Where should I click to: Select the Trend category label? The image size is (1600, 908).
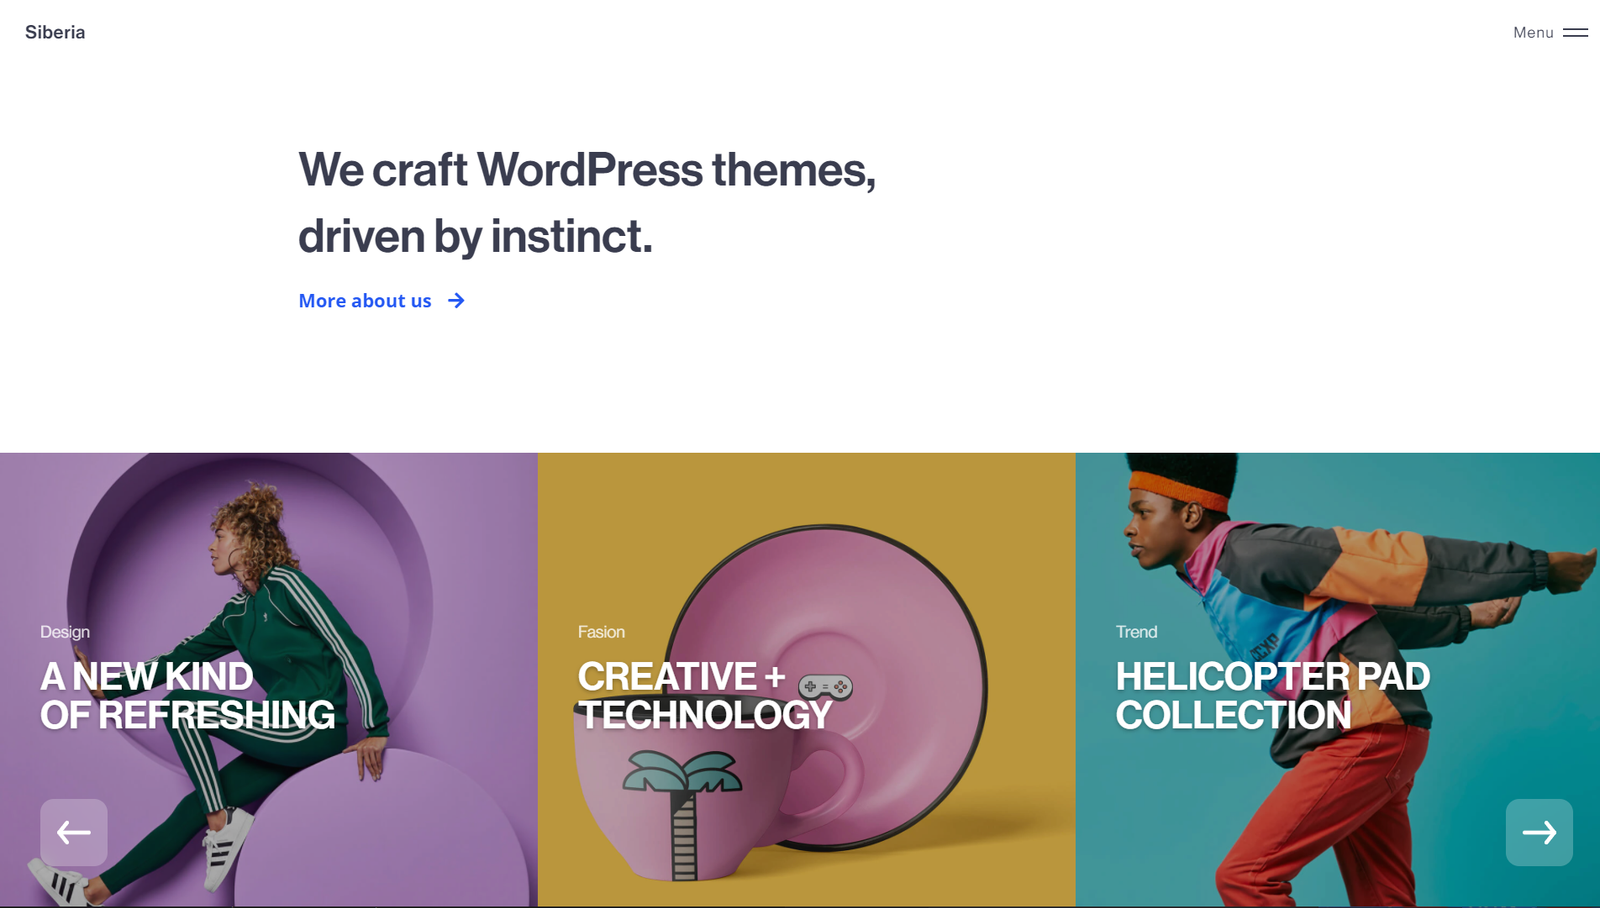[x=1136, y=632]
